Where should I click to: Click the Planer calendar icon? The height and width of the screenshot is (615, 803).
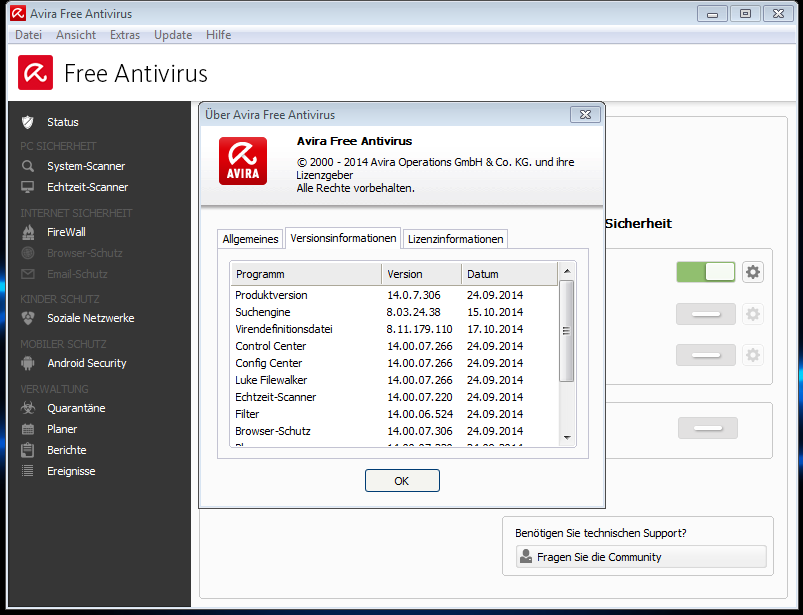tap(28, 429)
